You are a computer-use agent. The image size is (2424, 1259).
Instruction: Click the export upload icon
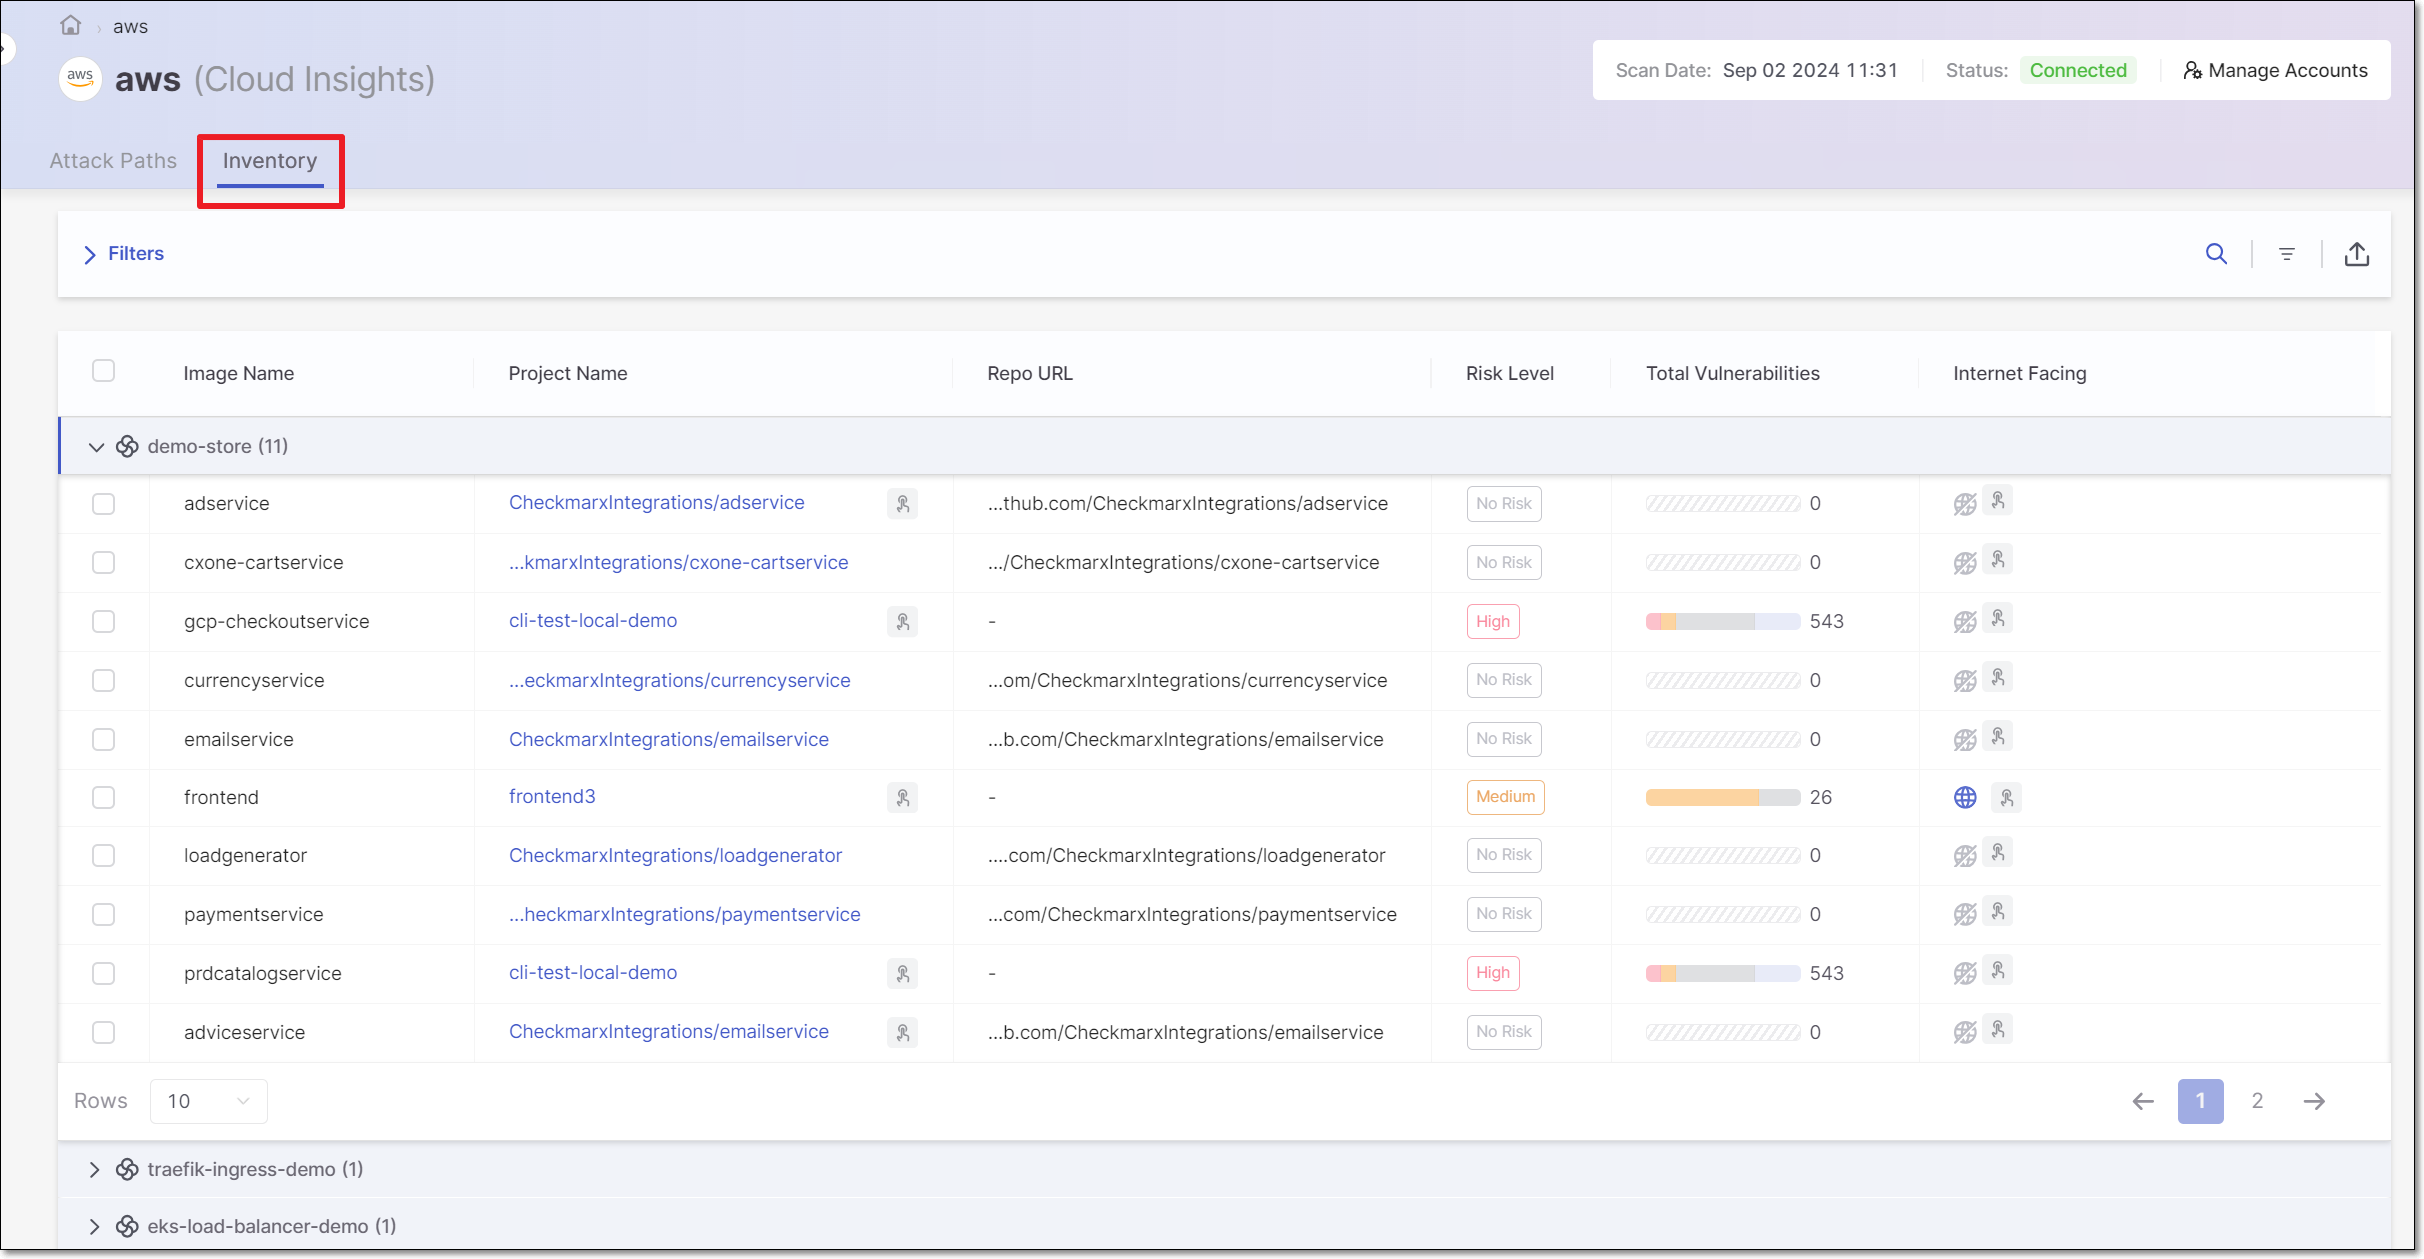click(2356, 254)
